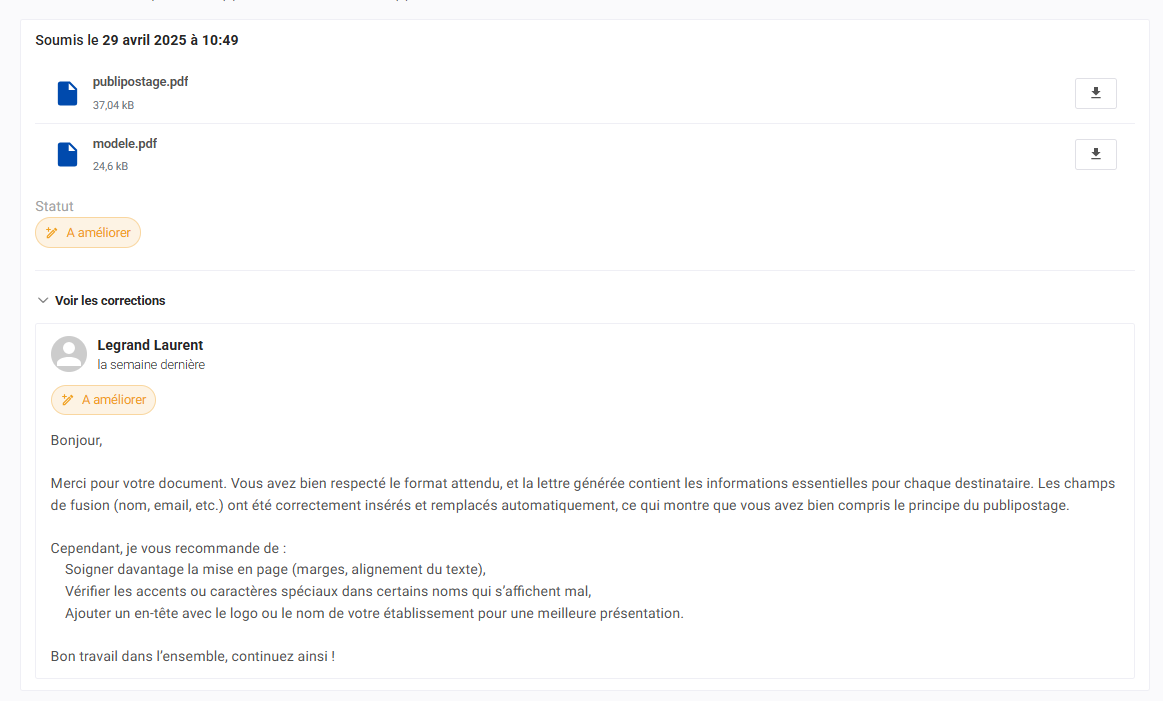Click the pencil icon in the Statut badge
1163x701 pixels.
point(52,233)
